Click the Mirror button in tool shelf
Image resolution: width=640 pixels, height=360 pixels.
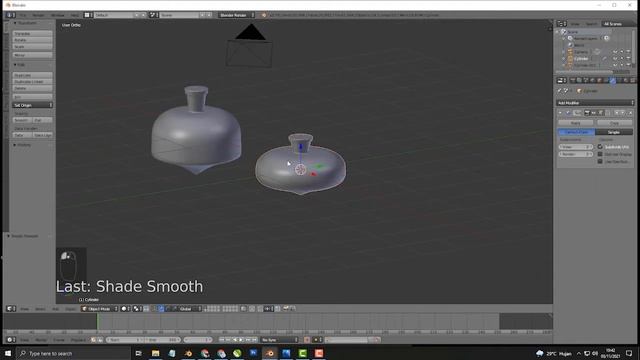click(x=33, y=55)
